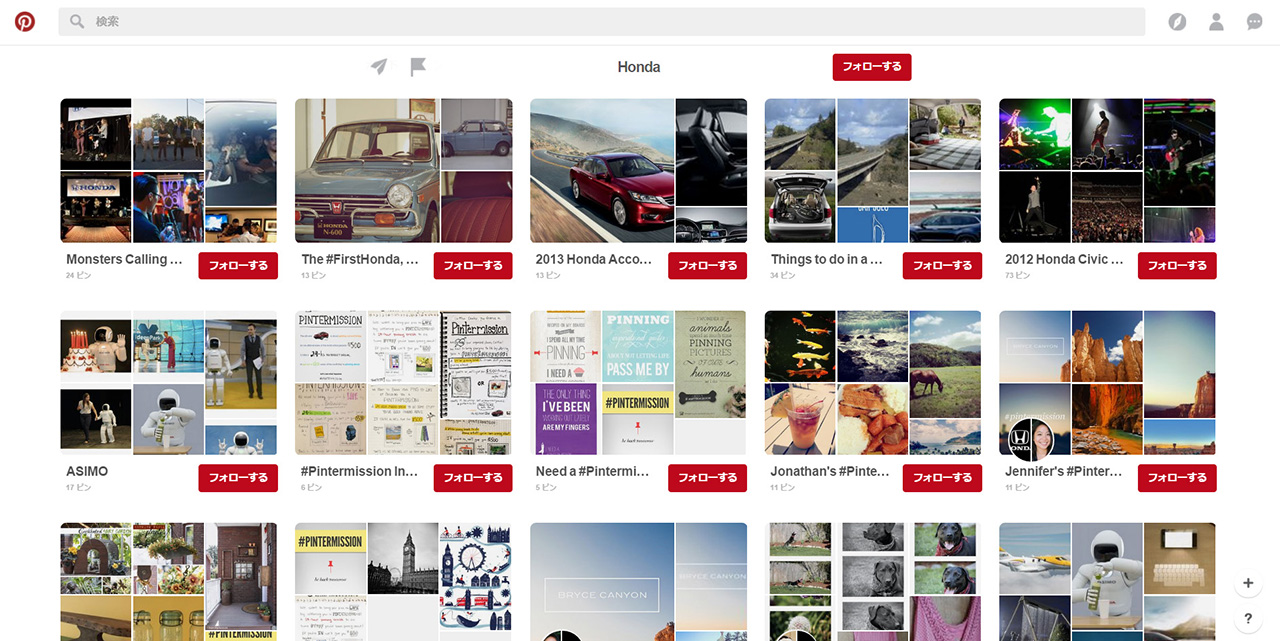The height and width of the screenshot is (641, 1280).
Task: Open the grazing horse photo thumbnail
Action: (945, 364)
